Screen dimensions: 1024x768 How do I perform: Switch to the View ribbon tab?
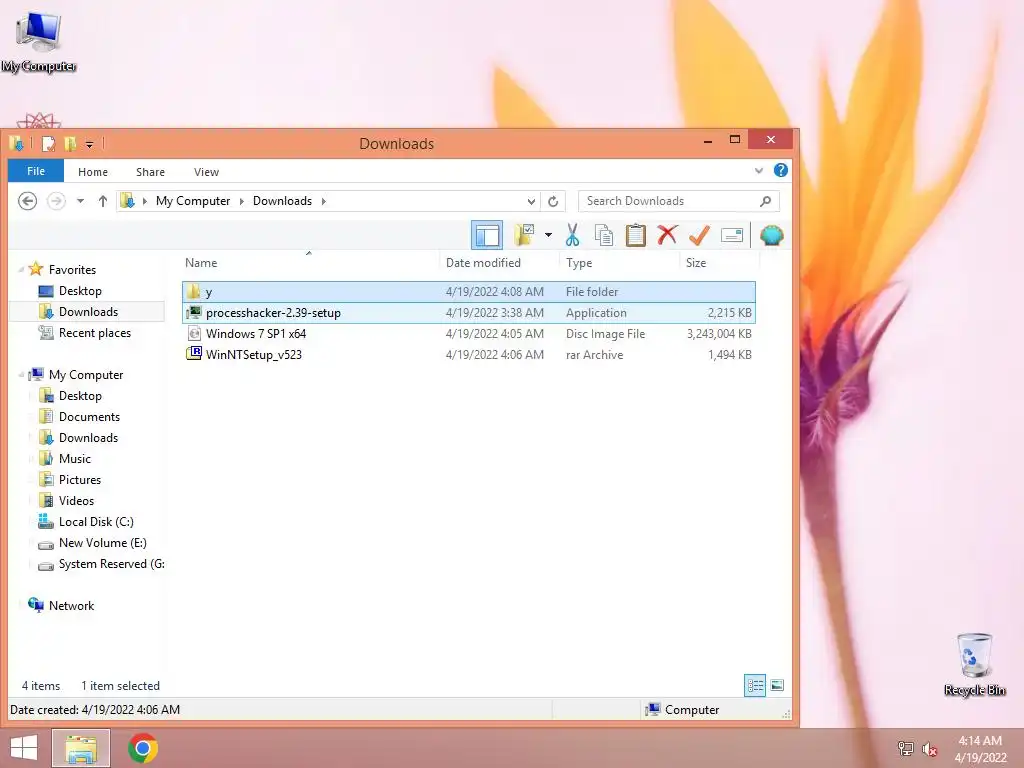pyautogui.click(x=206, y=172)
